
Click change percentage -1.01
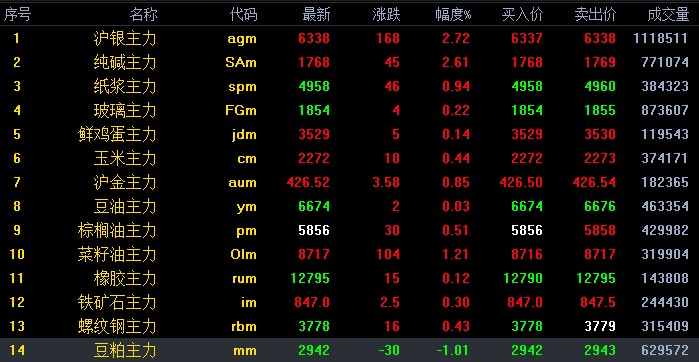(x=452, y=351)
